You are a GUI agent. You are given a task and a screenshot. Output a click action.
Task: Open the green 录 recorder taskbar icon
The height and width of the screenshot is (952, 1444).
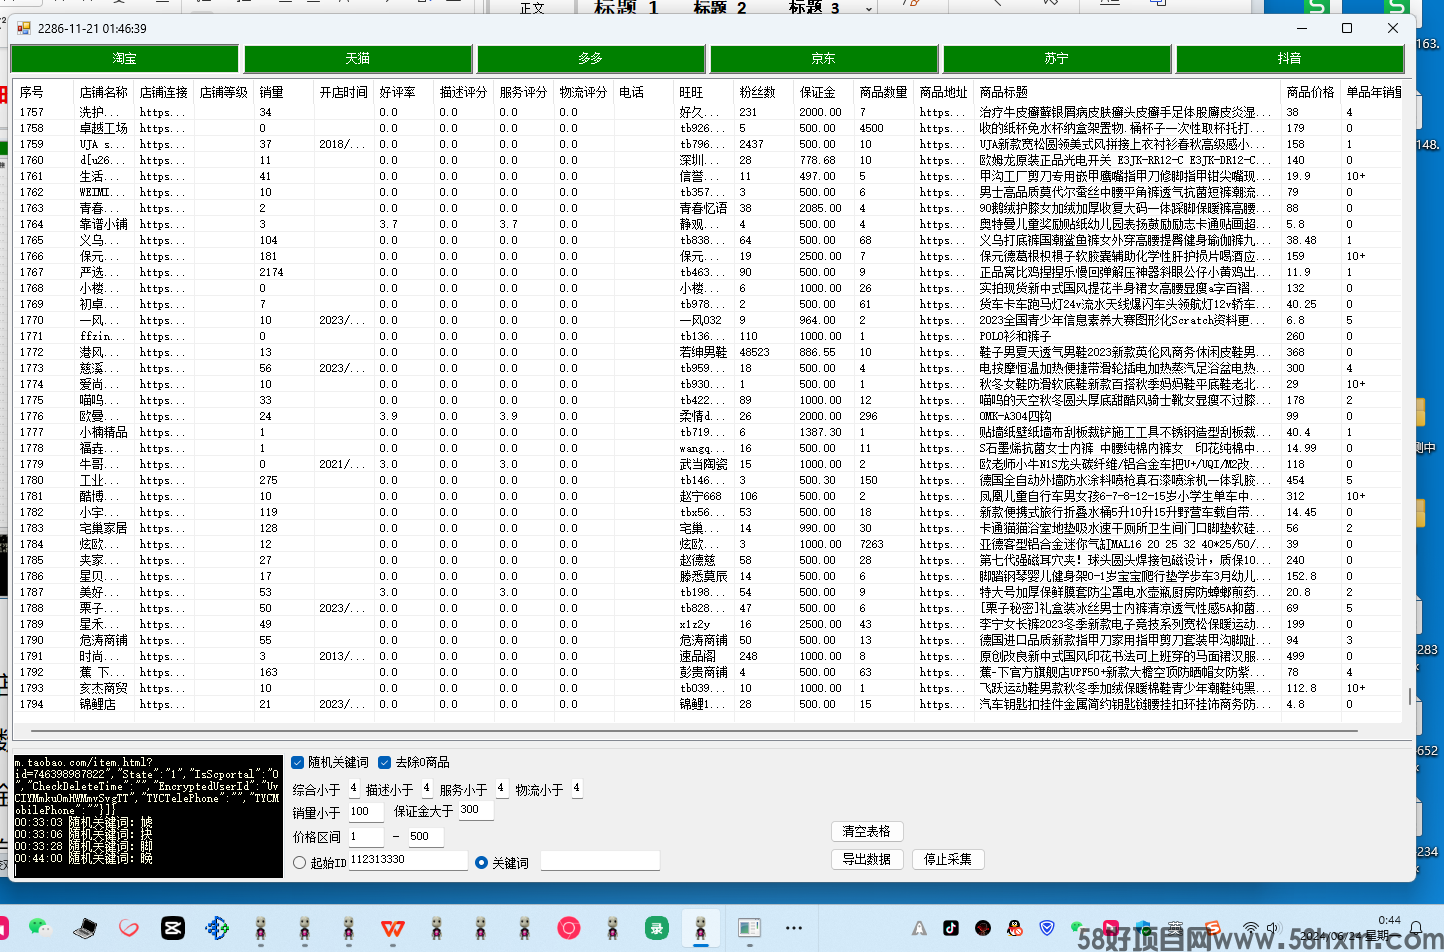(x=656, y=928)
